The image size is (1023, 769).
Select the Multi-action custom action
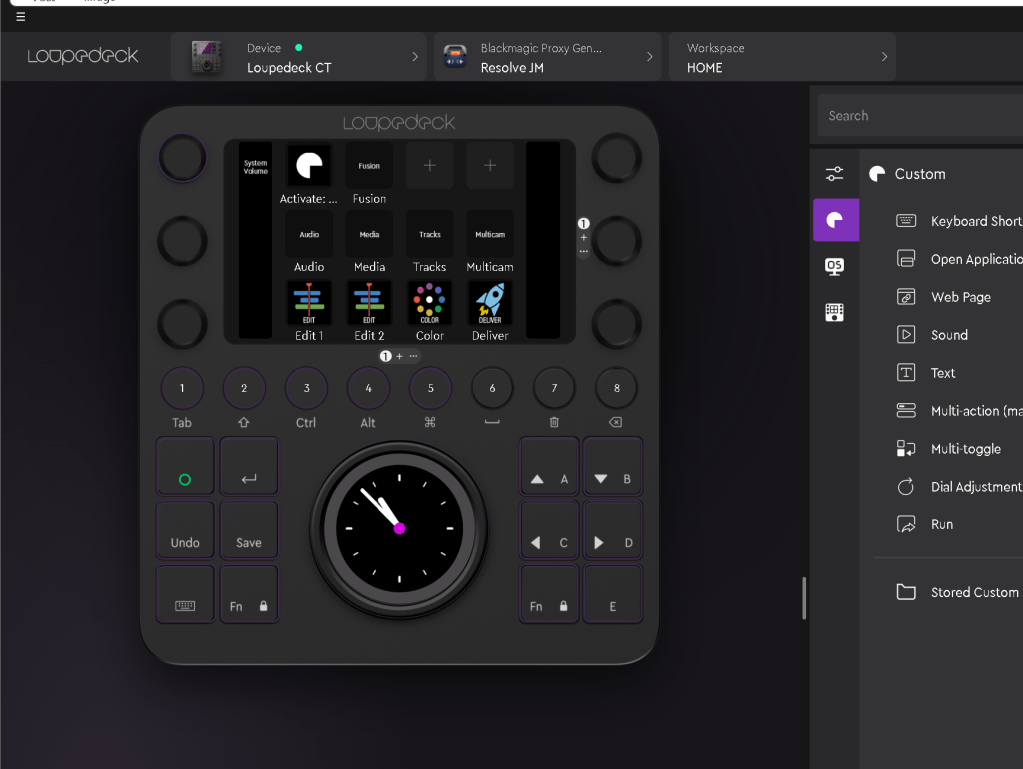[959, 410]
